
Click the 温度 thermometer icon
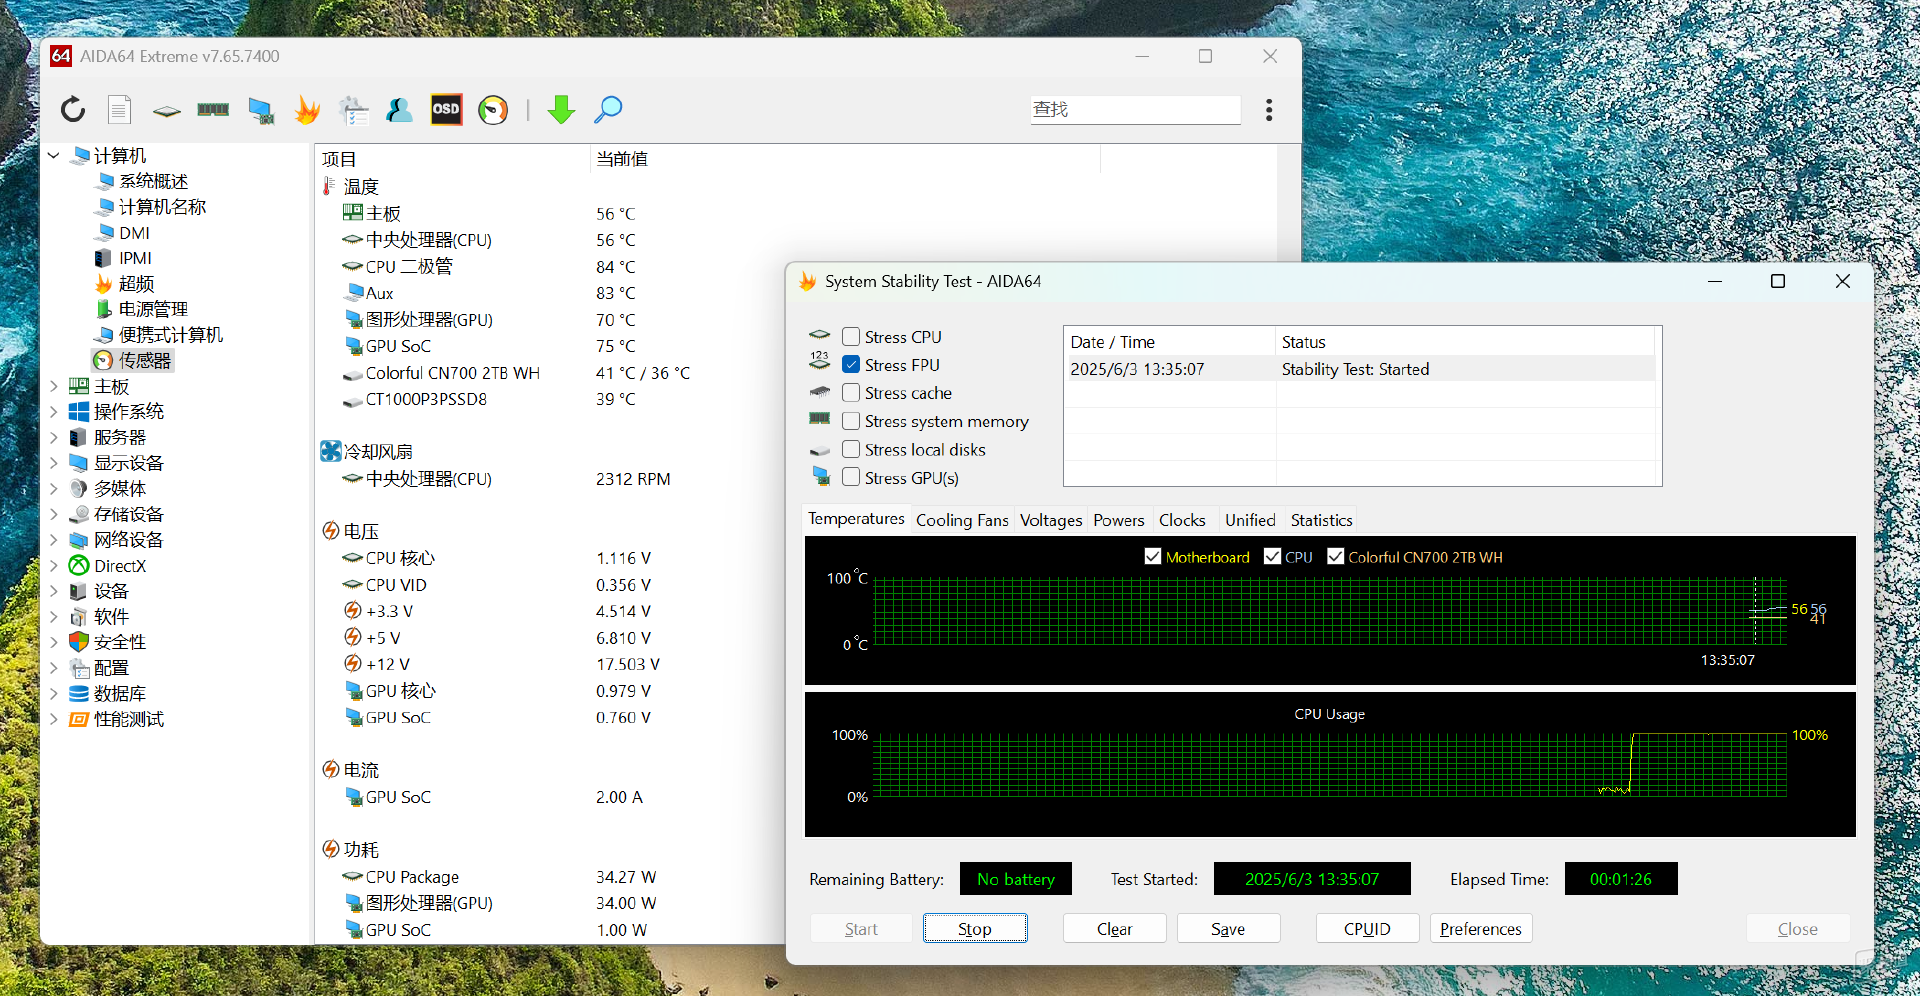tap(329, 186)
